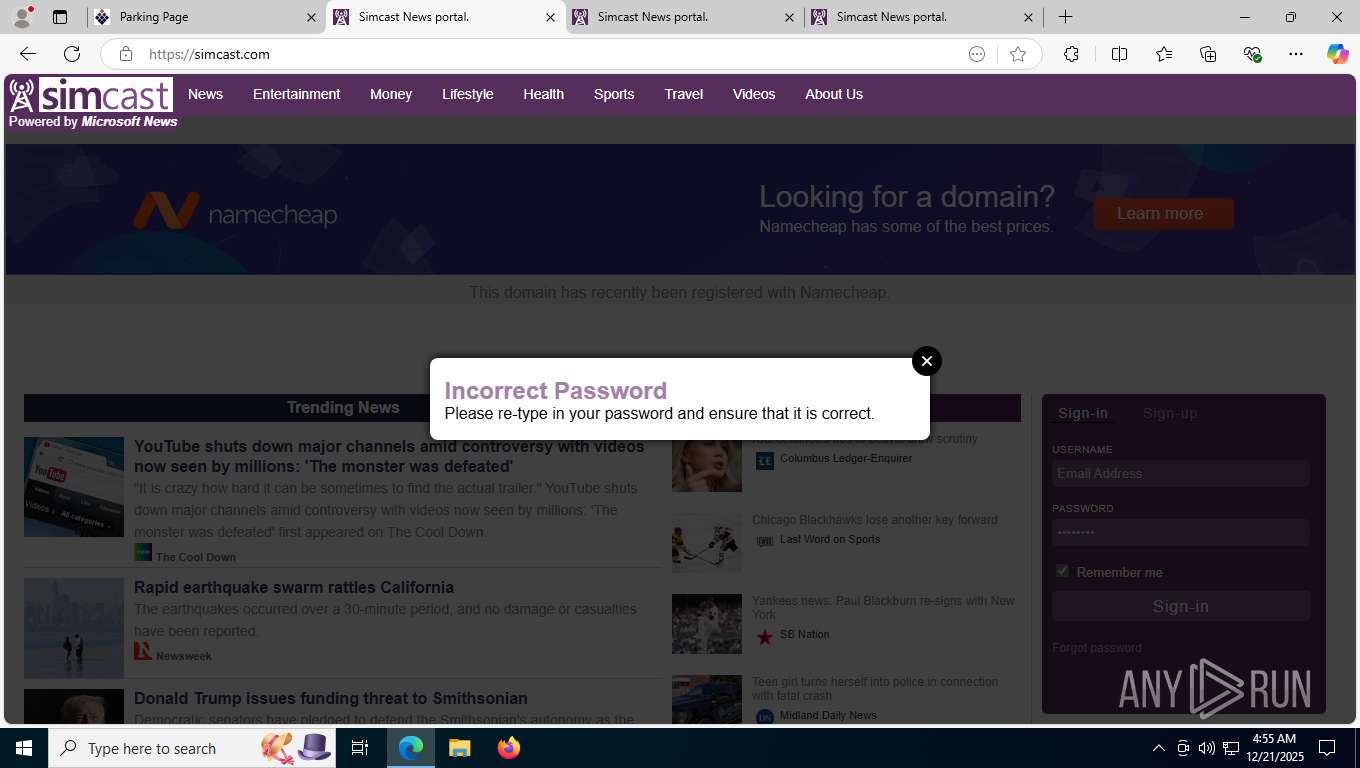Open the browser profile icon
This screenshot has width=1360, height=768.
click(21, 17)
